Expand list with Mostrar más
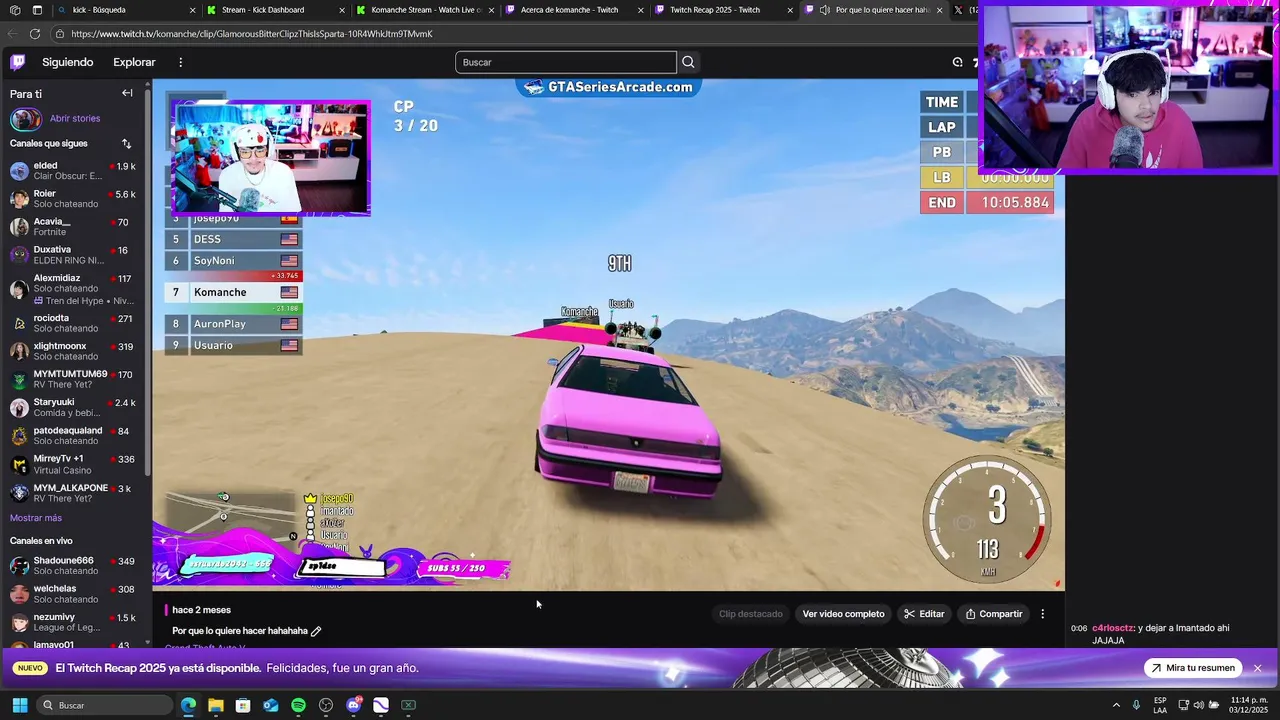This screenshot has width=1280, height=720. tap(36, 518)
